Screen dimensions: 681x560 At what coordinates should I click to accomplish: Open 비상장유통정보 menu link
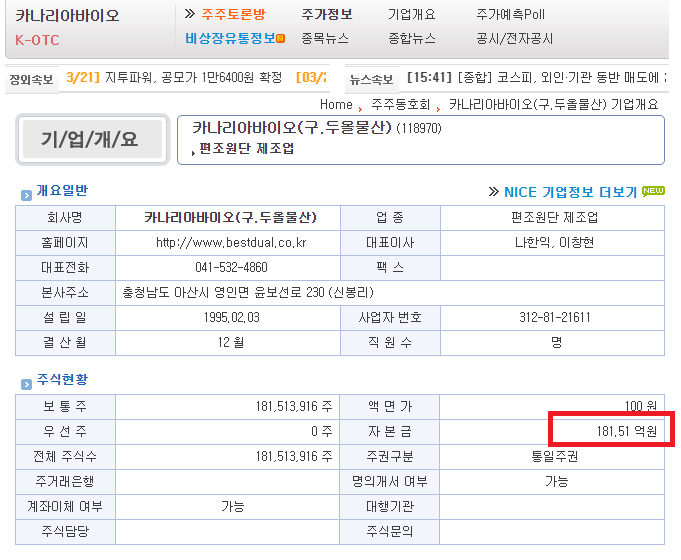[231, 39]
